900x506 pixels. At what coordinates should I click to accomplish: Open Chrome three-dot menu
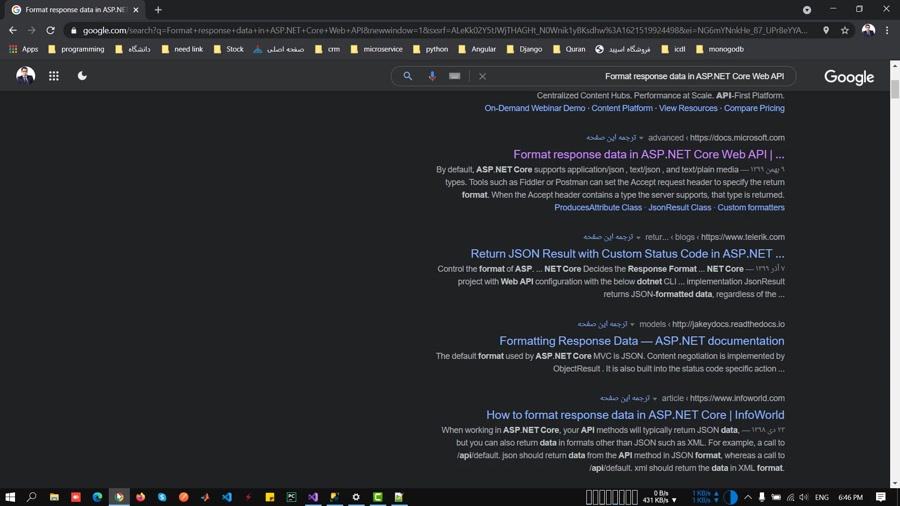tap(887, 30)
